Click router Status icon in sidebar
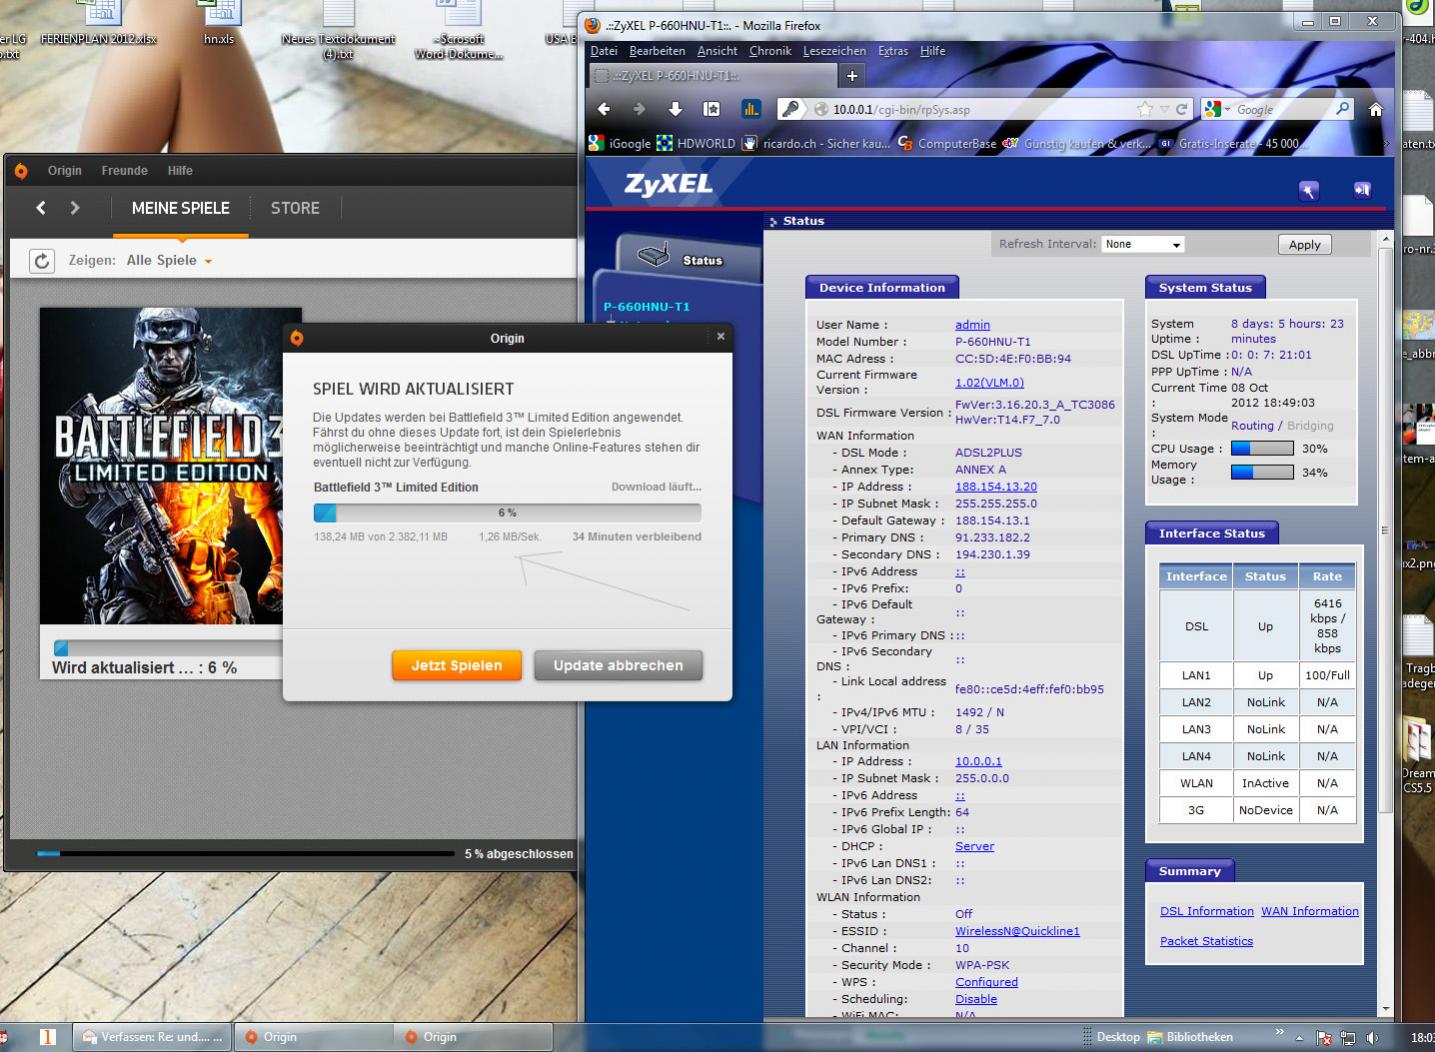The image size is (1435, 1052). pos(653,256)
